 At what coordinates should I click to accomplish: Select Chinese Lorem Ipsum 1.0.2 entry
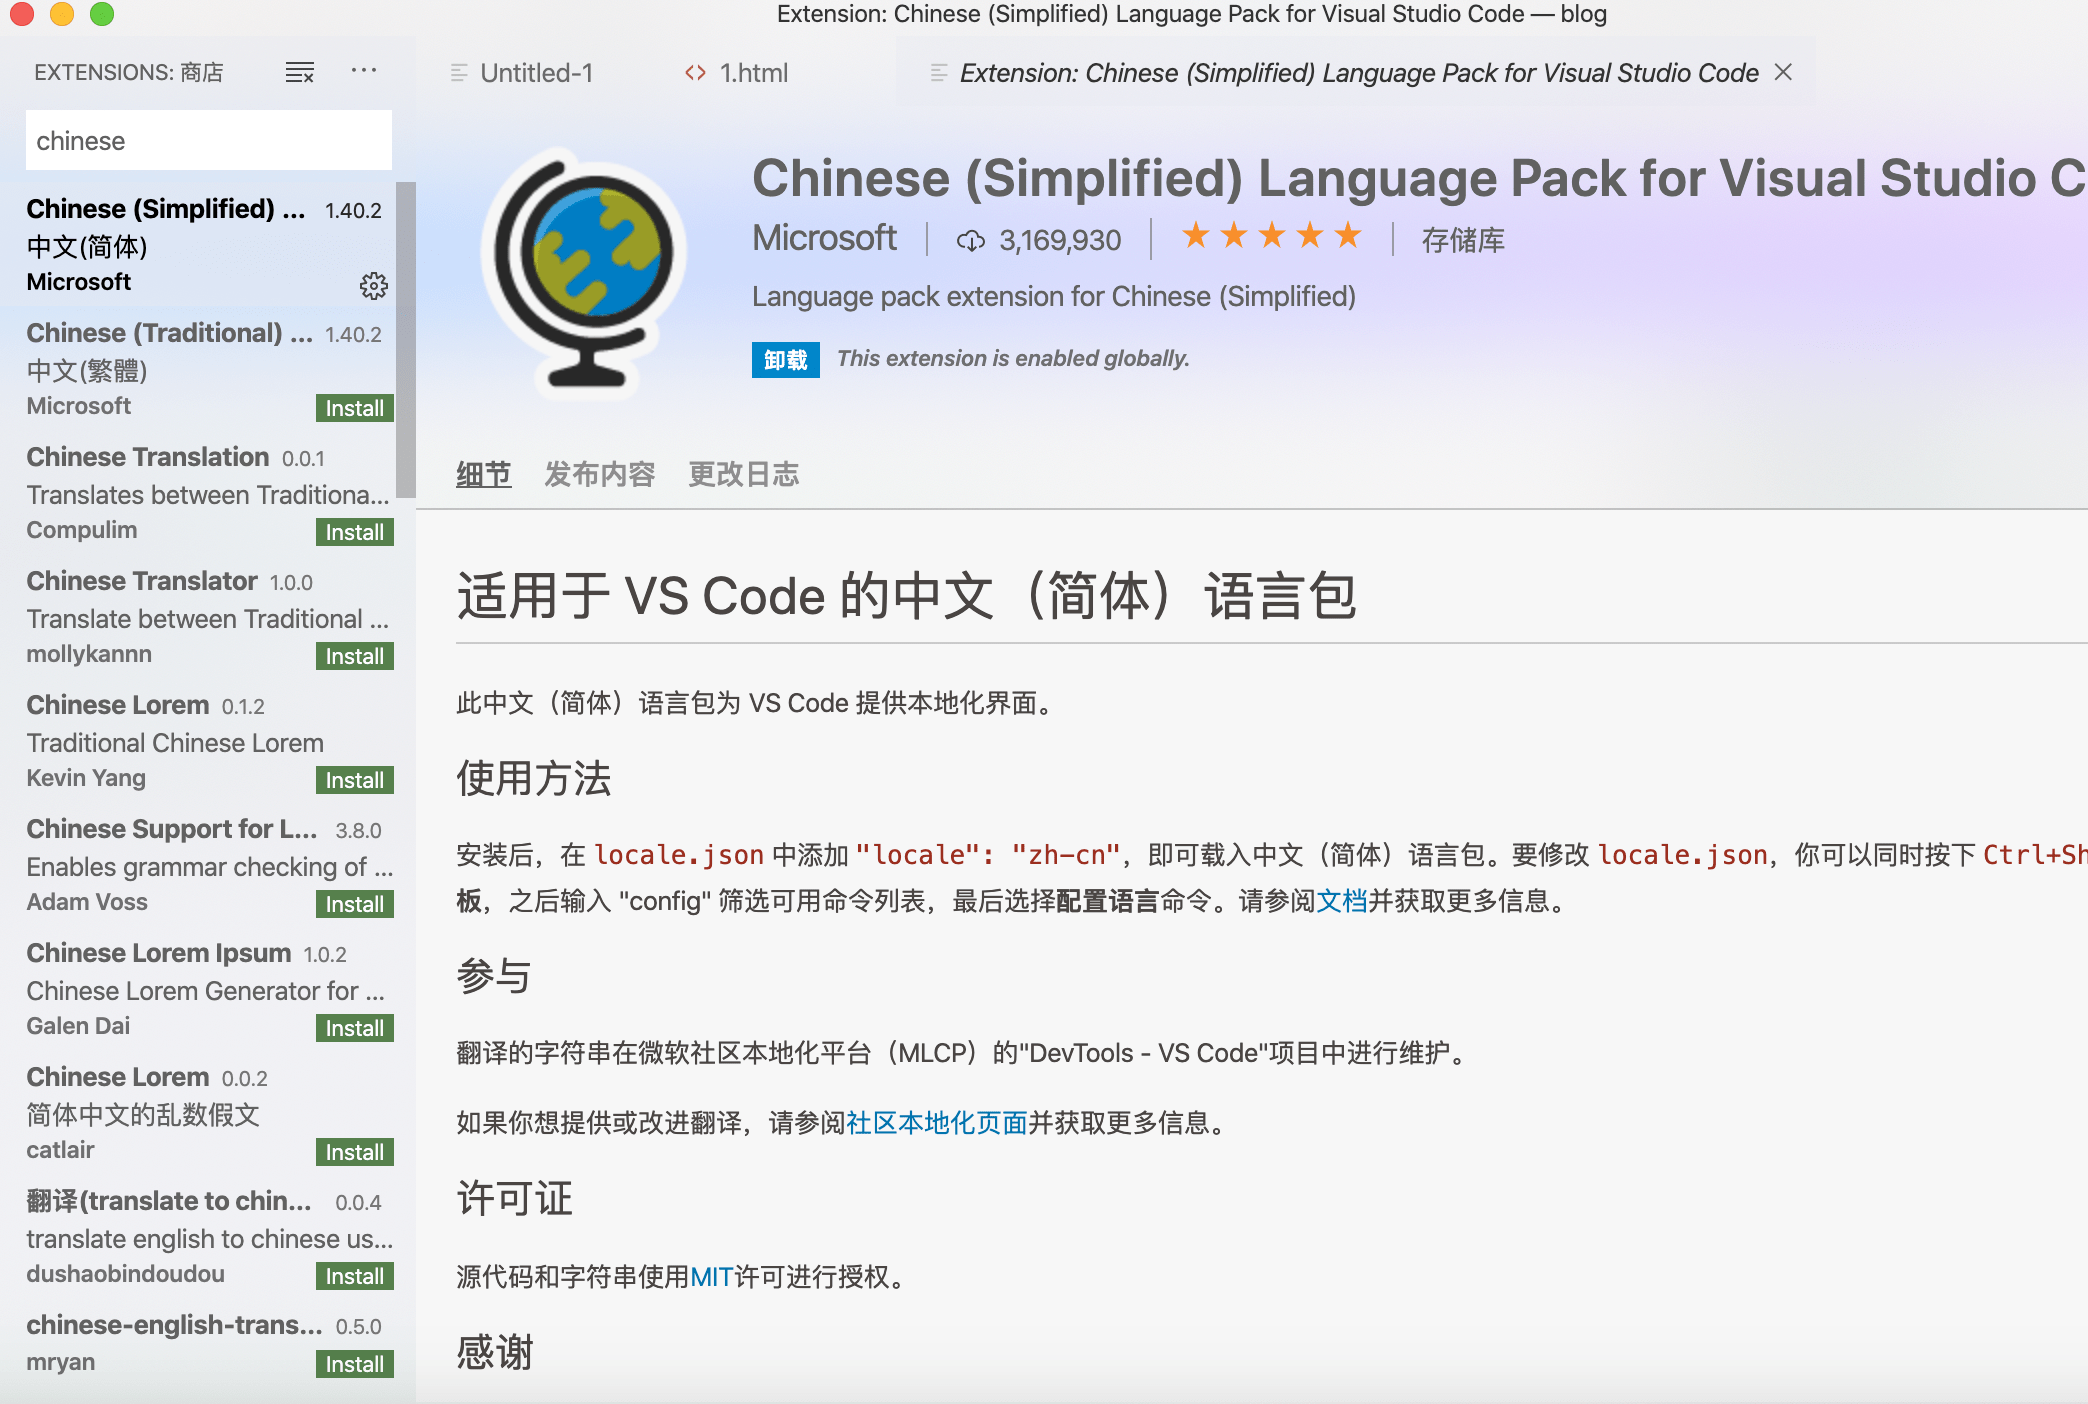tap(198, 989)
